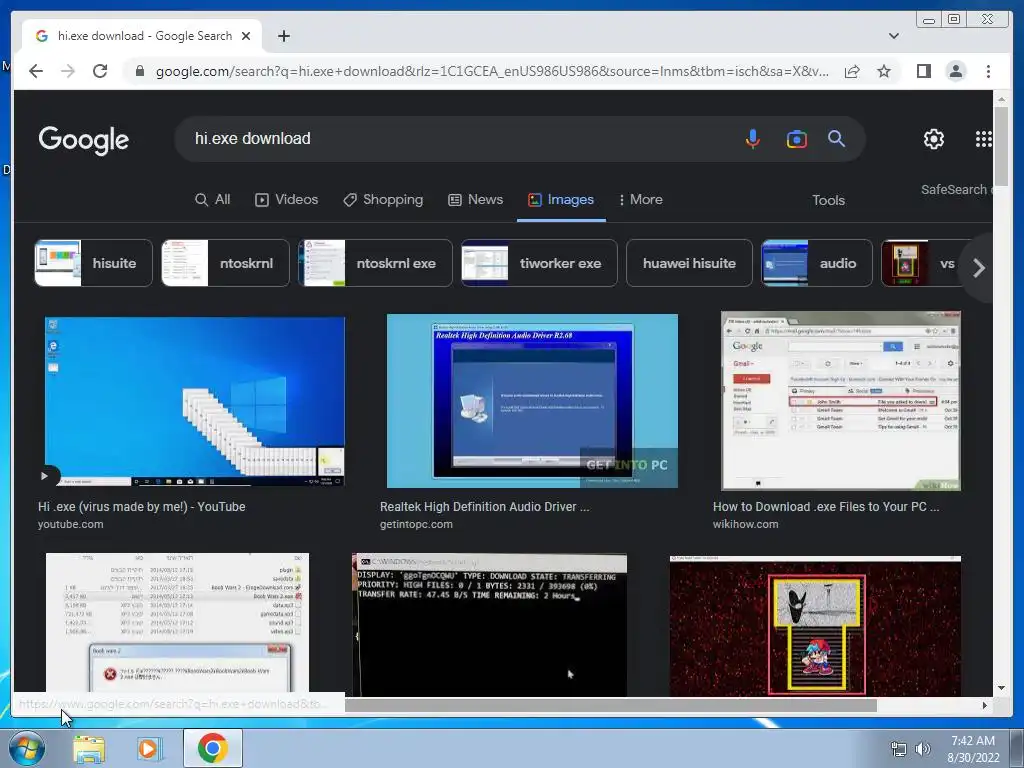Open the Windows Start button
This screenshot has height=768, width=1024.
pos(27,748)
